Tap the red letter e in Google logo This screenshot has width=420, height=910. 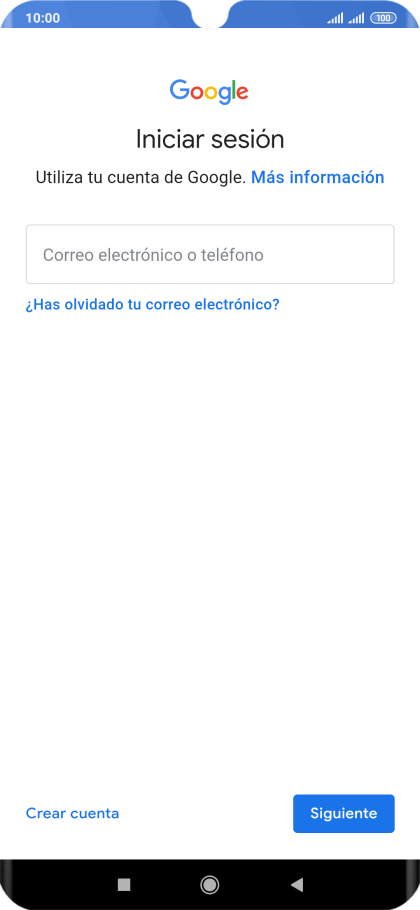[242, 93]
